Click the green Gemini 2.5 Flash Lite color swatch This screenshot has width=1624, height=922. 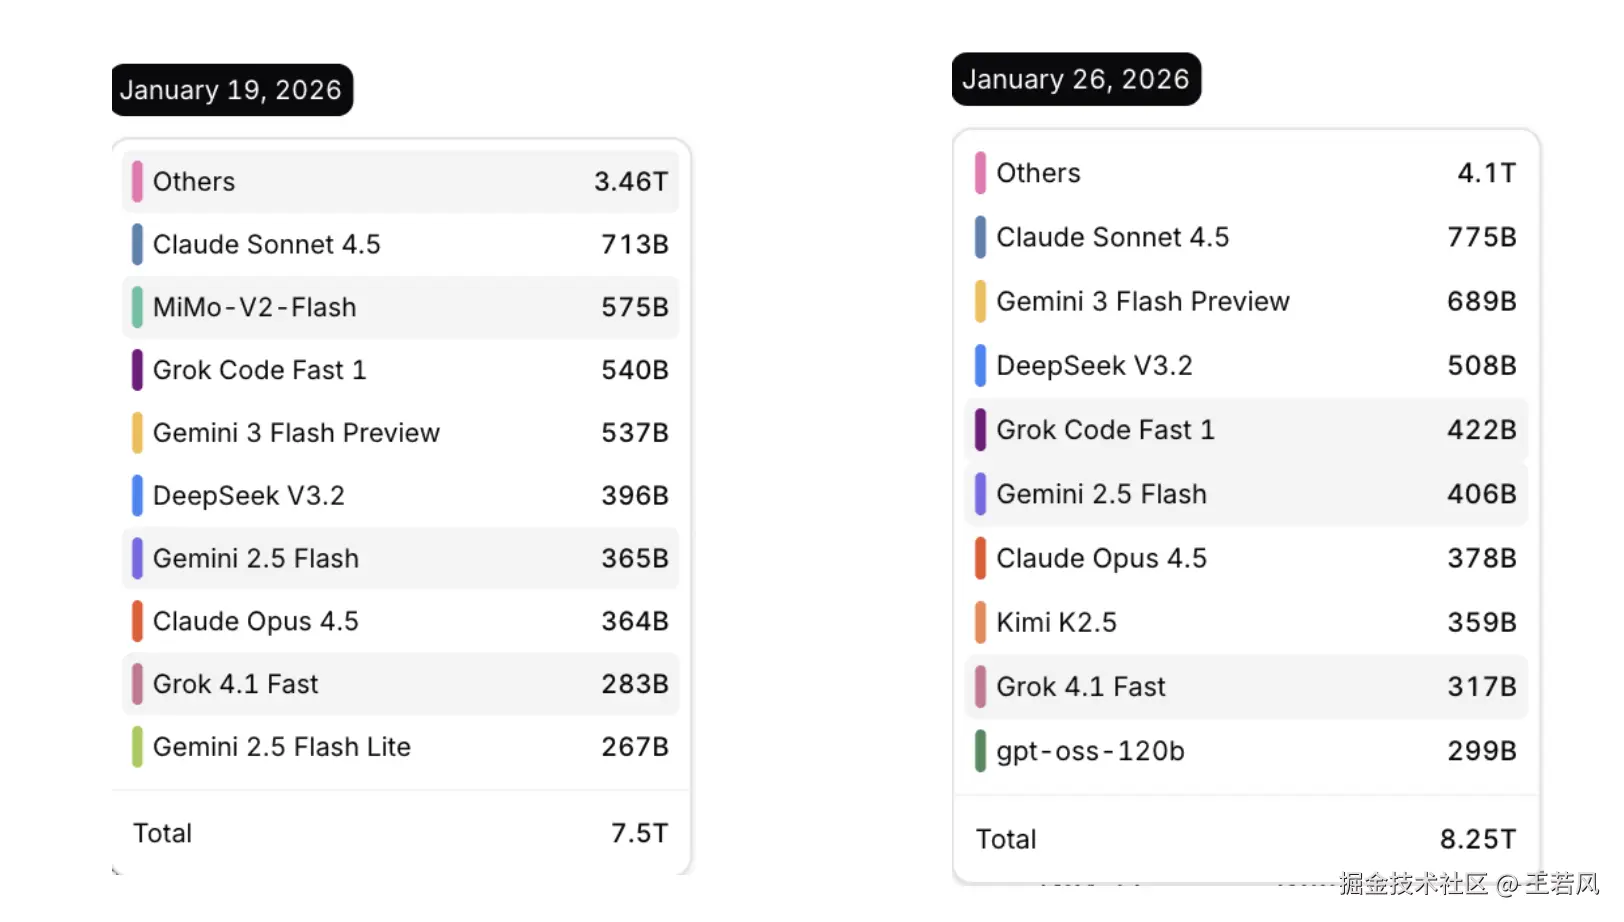137,747
